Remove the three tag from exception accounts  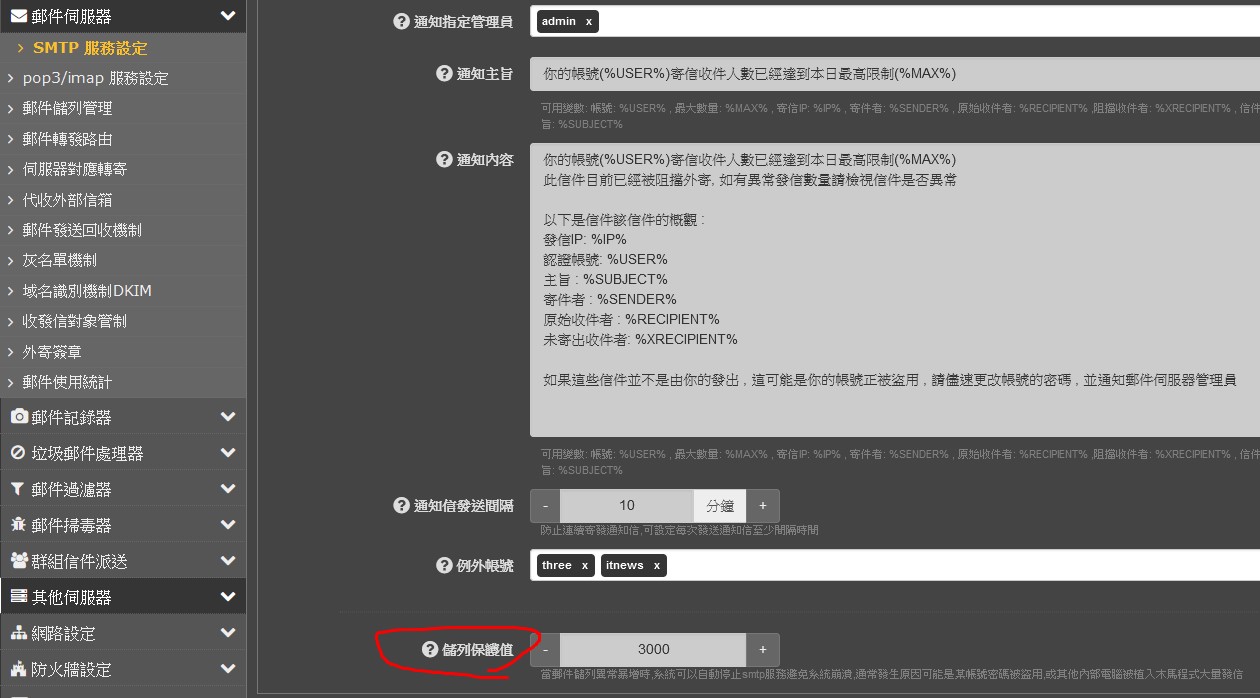point(584,566)
